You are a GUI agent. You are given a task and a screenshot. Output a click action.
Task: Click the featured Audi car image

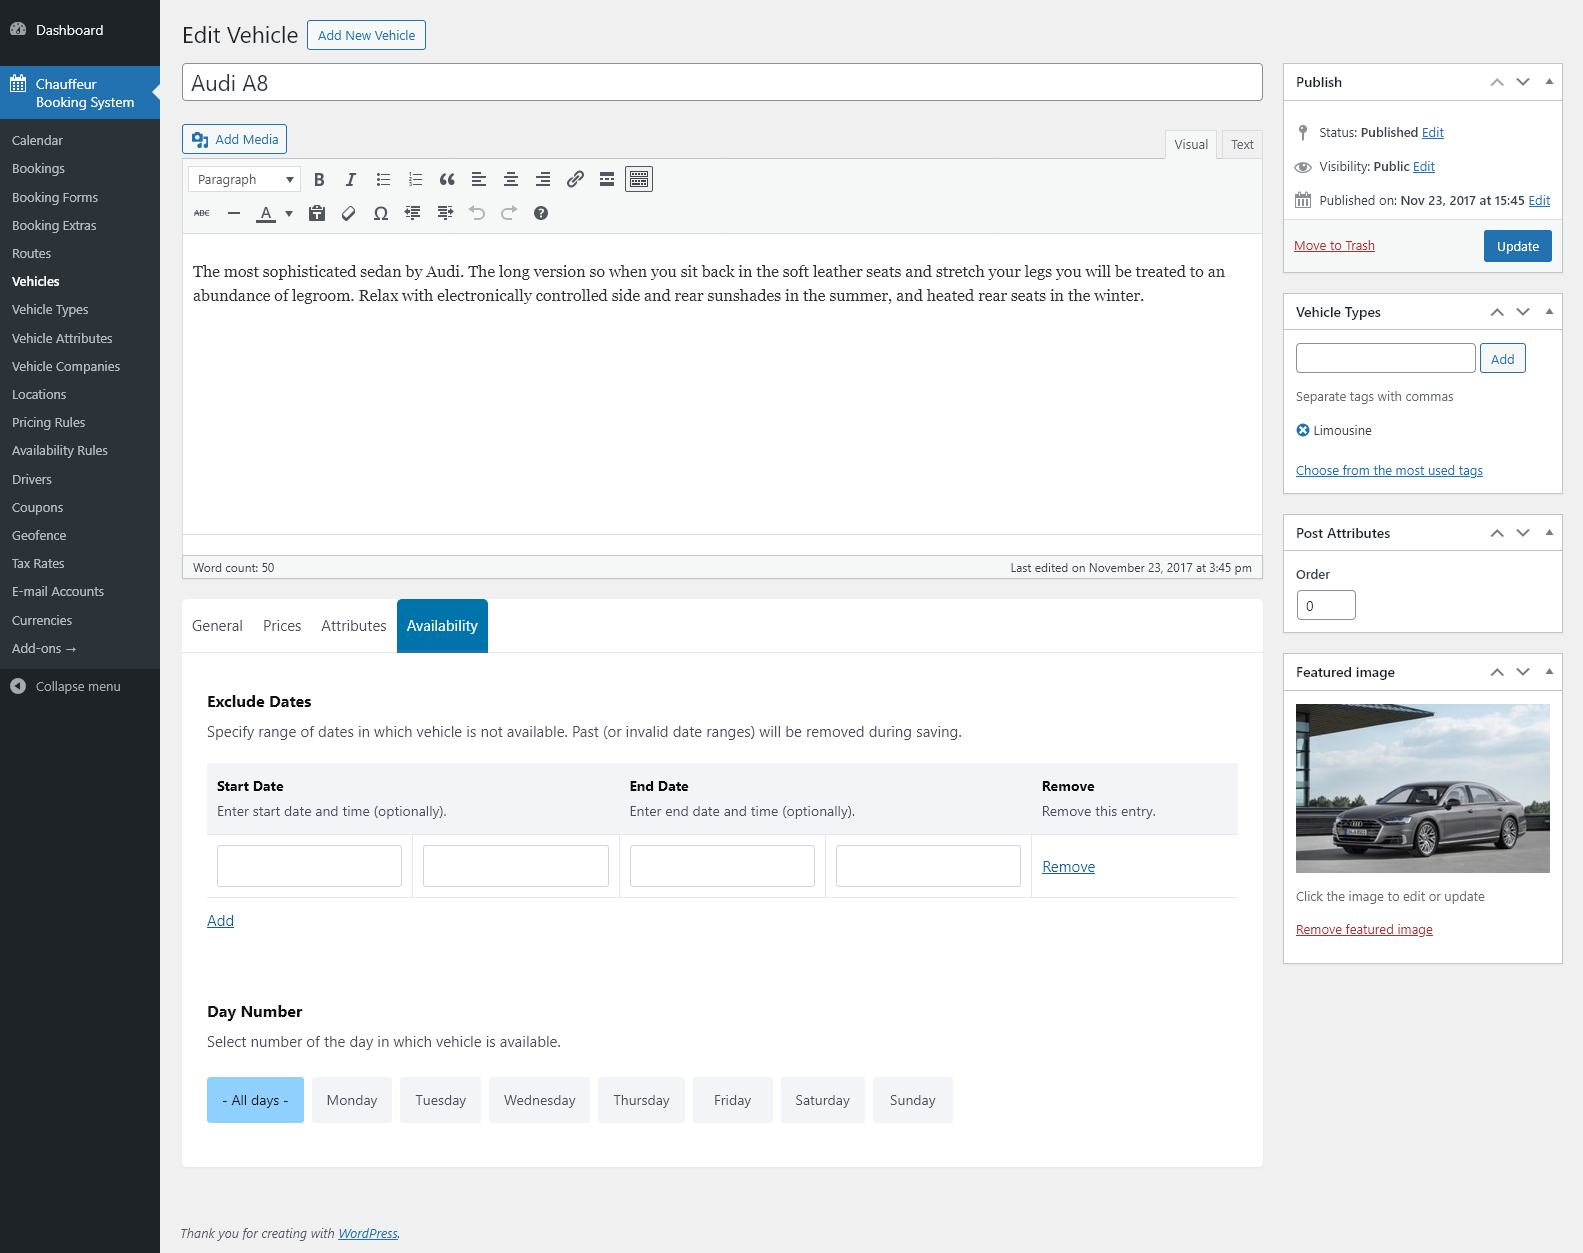(x=1423, y=788)
